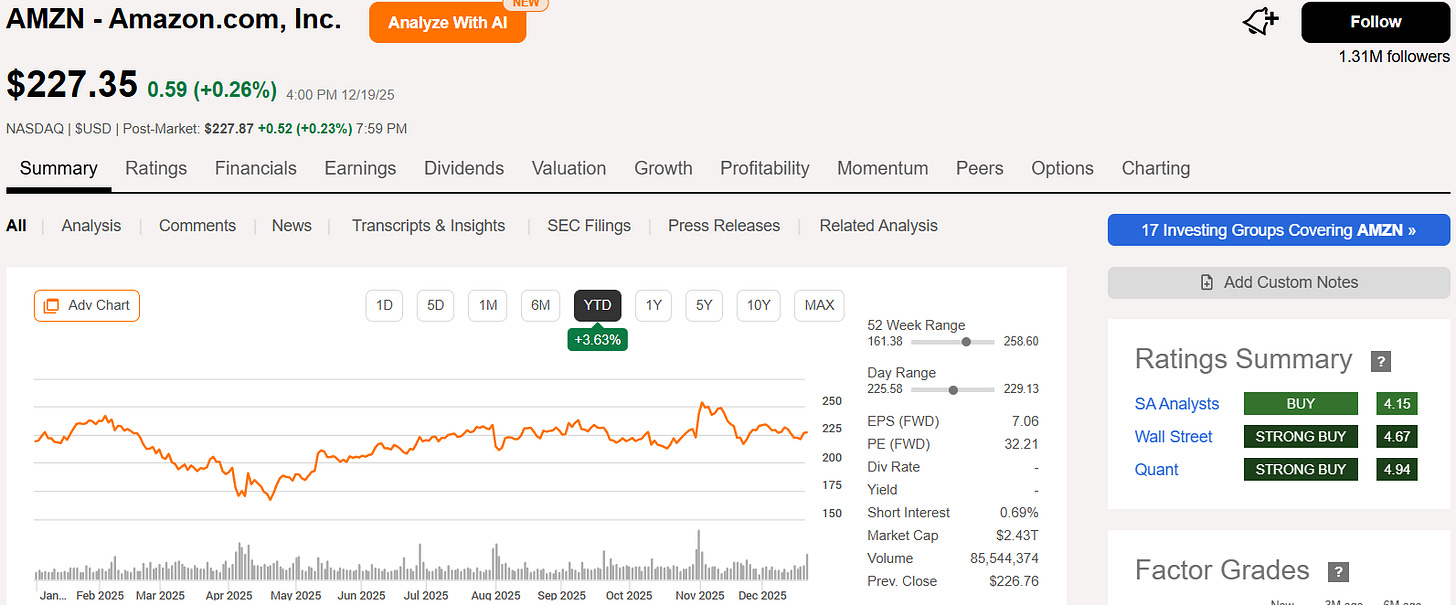Open Related Analysis filter
This screenshot has height=605, width=1456.
click(x=879, y=225)
